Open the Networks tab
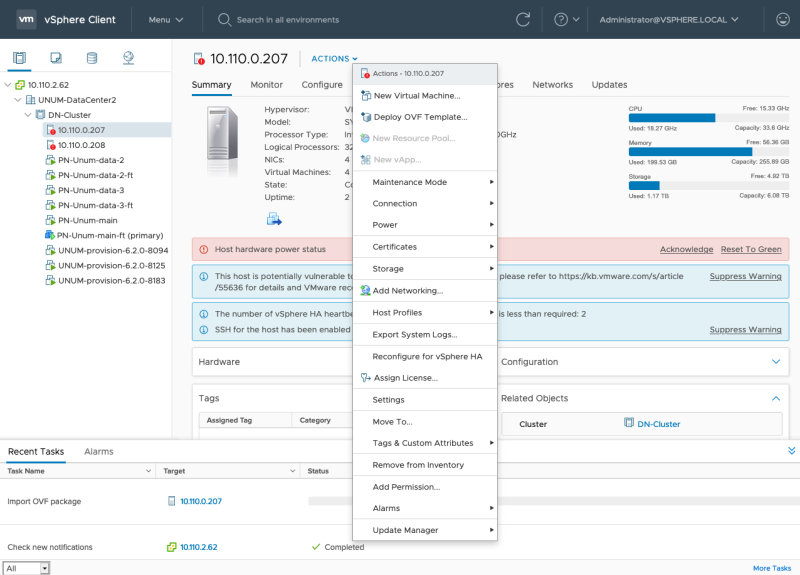Image resolution: width=800 pixels, height=575 pixels. coord(553,85)
